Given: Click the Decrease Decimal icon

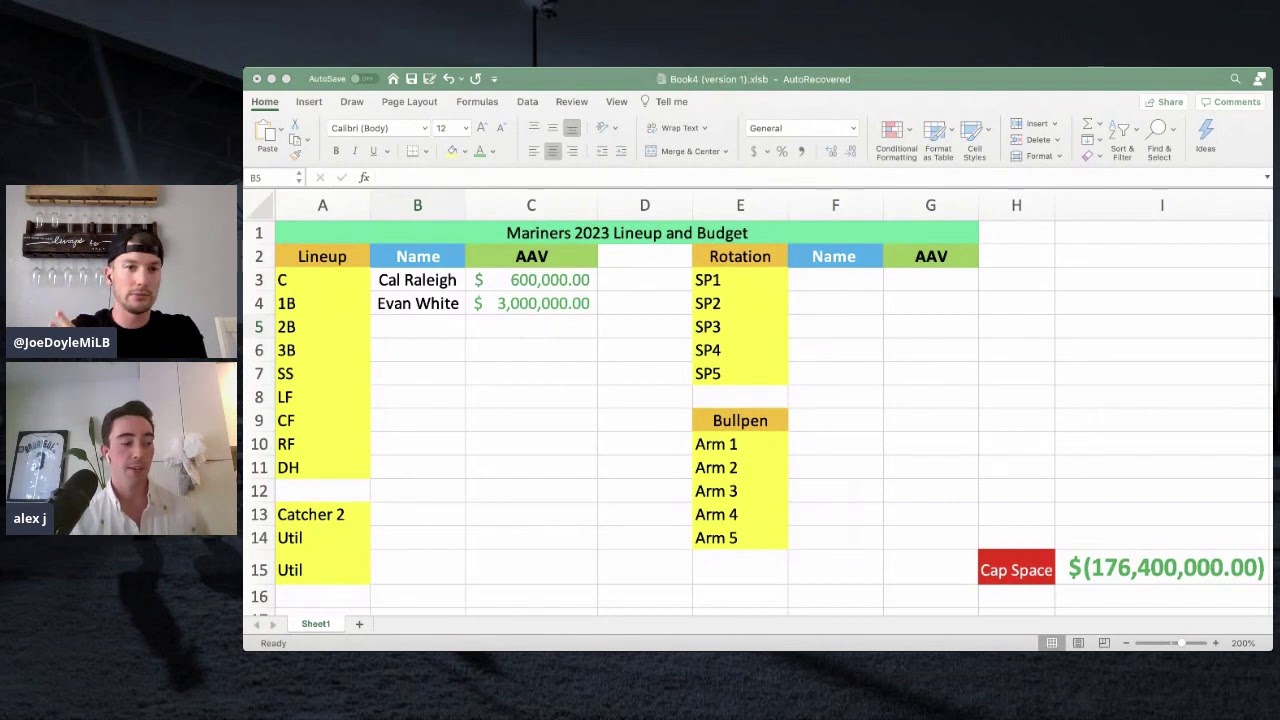Looking at the screenshot, I should pyautogui.click(x=851, y=151).
